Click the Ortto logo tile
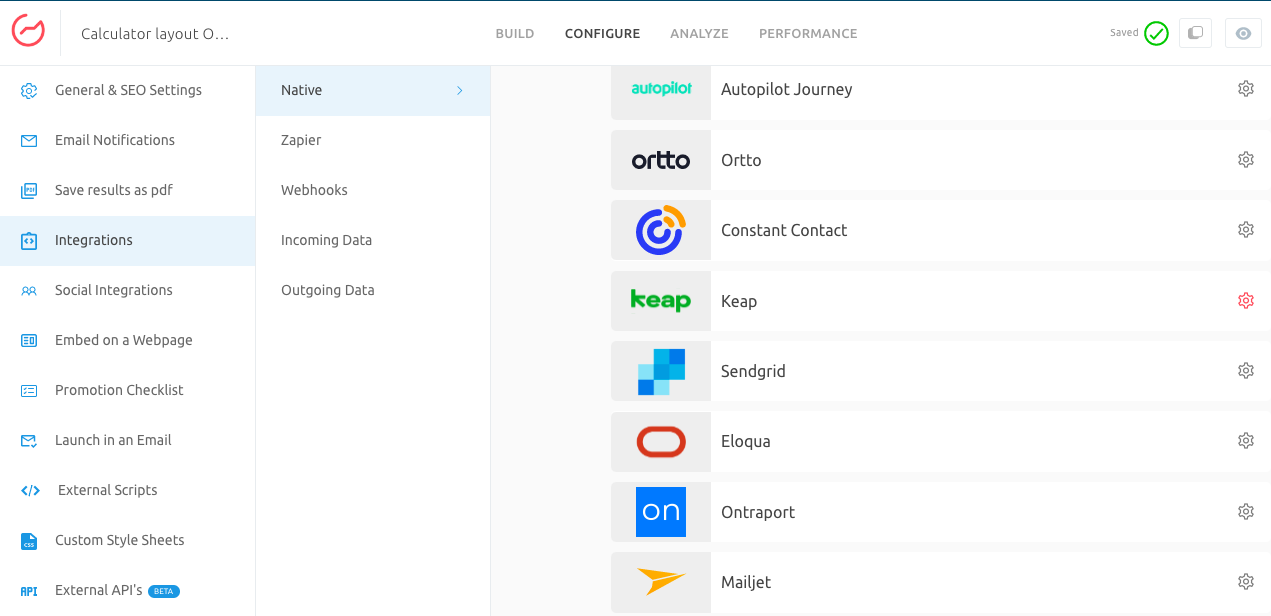This screenshot has width=1271, height=616. coord(661,160)
